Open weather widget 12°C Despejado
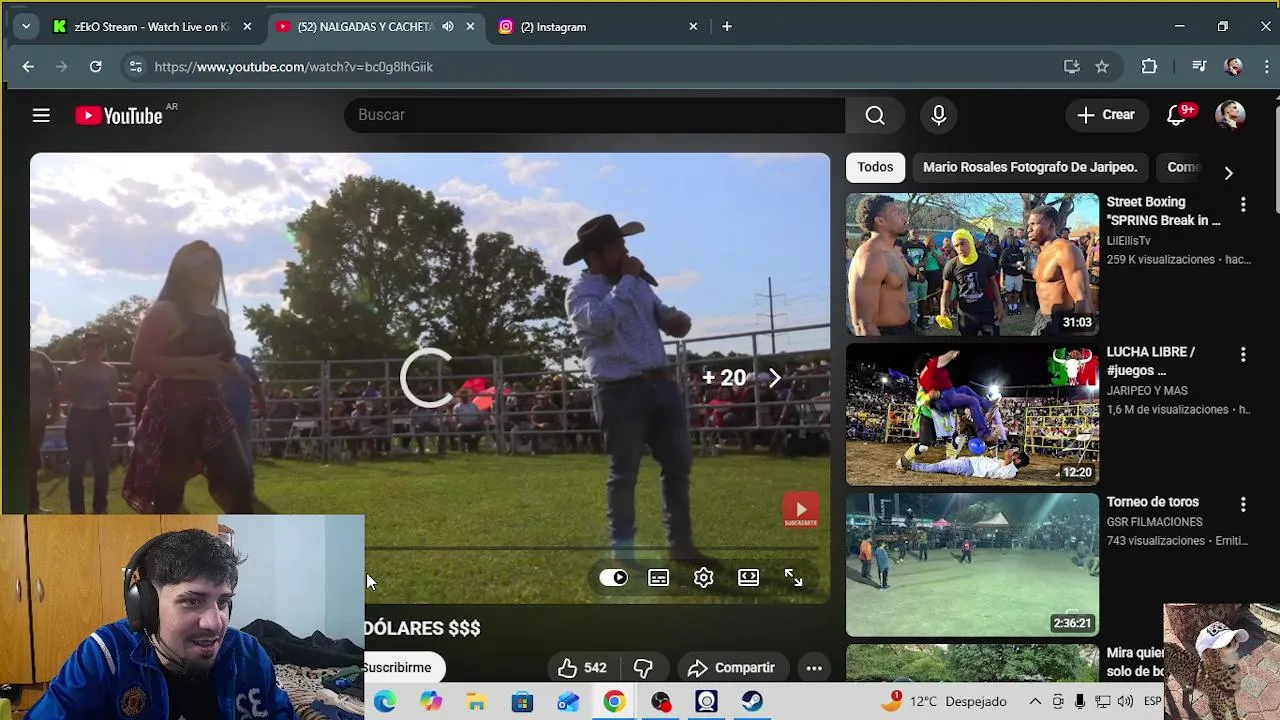The height and width of the screenshot is (720, 1280). tap(943, 702)
